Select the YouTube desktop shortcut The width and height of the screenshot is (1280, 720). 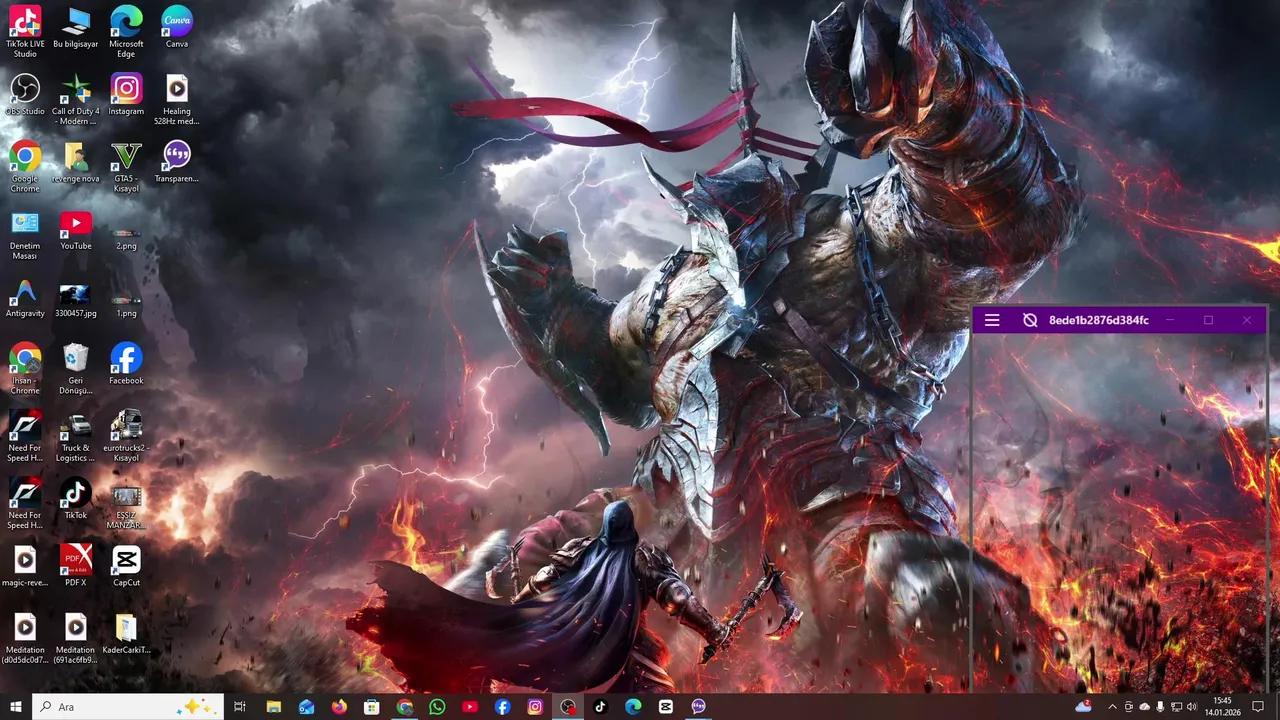click(x=76, y=229)
